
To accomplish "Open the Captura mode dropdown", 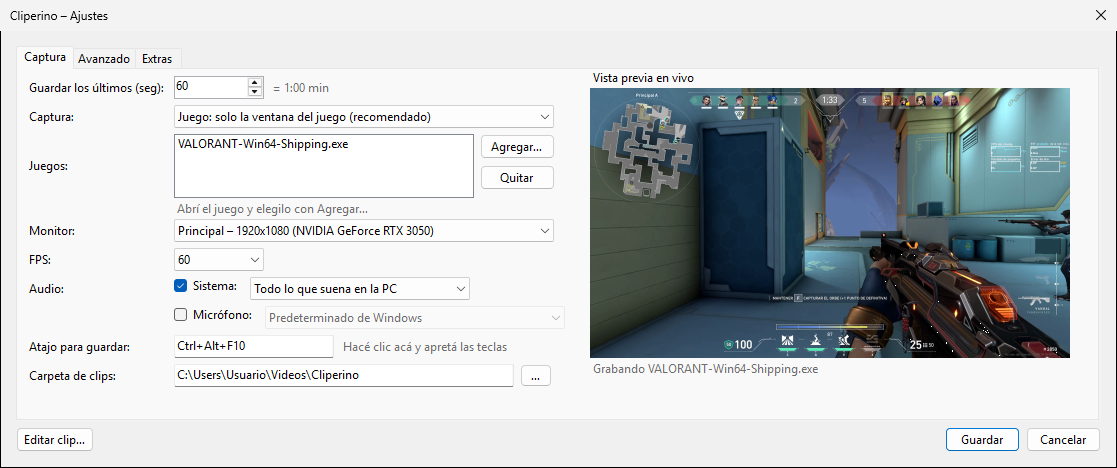I will click(x=363, y=116).
